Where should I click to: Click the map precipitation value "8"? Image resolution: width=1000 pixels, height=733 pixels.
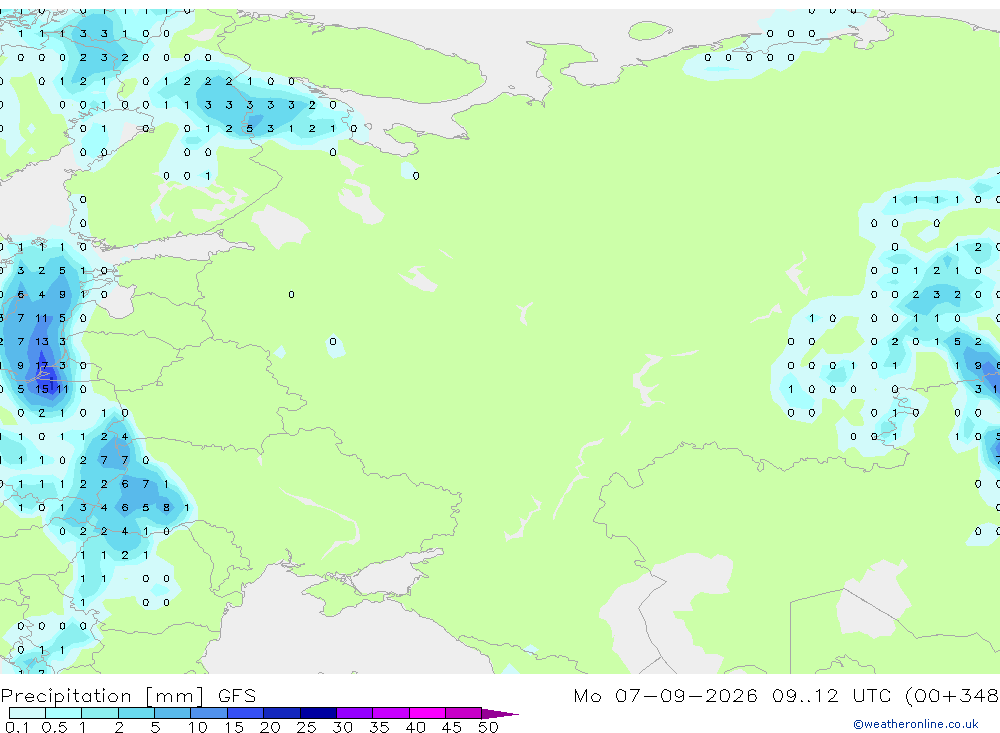pos(166,508)
